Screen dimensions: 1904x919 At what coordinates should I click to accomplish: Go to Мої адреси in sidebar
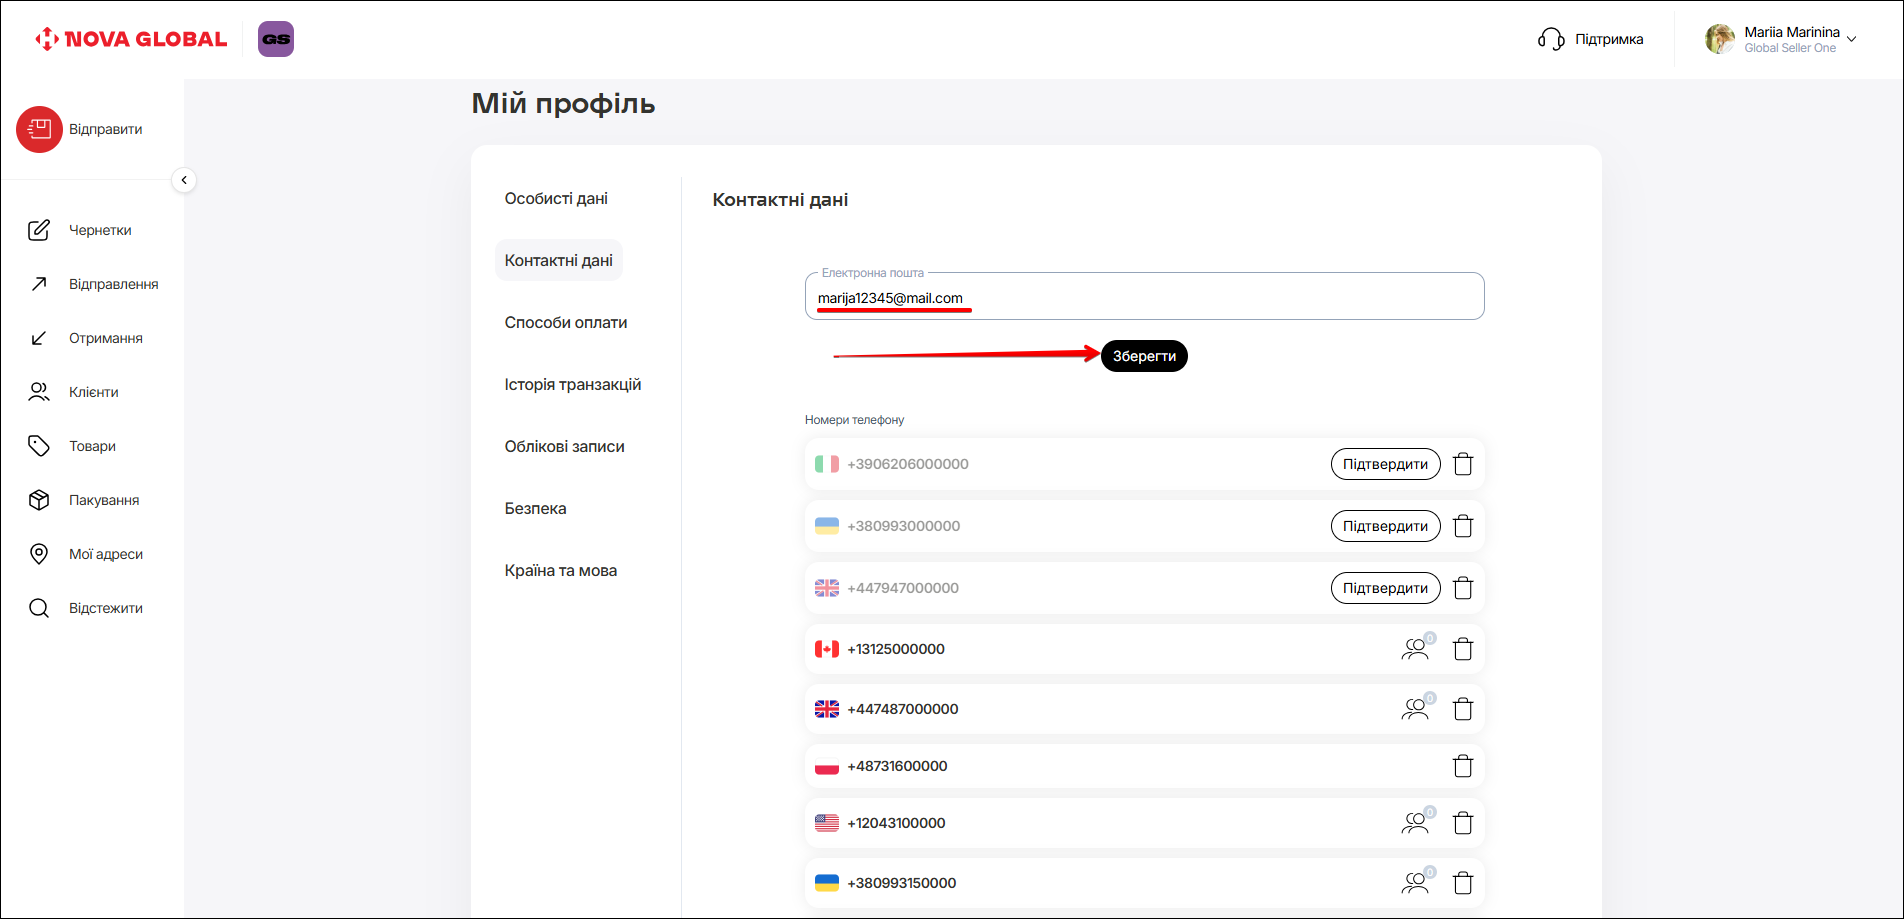coord(105,554)
